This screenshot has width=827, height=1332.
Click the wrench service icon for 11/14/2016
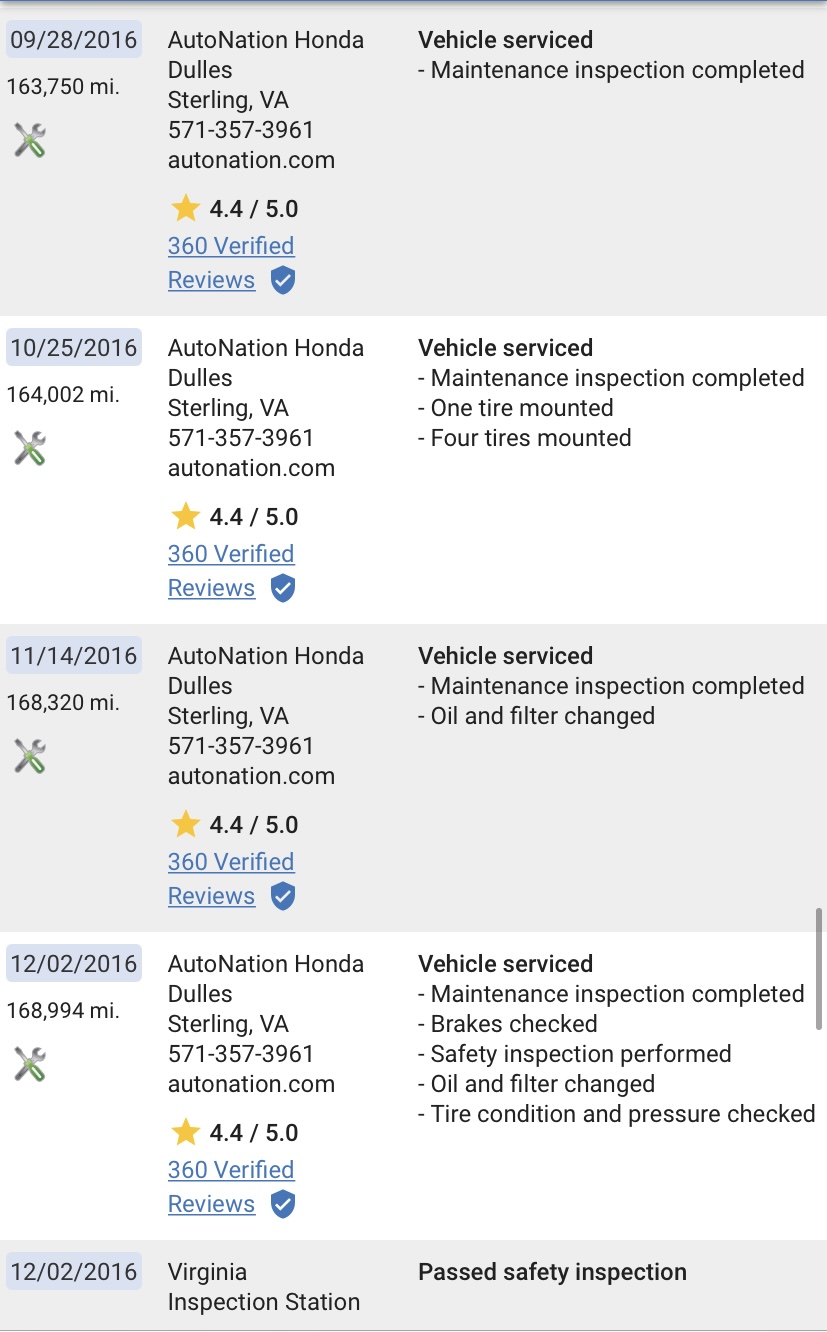tap(30, 756)
